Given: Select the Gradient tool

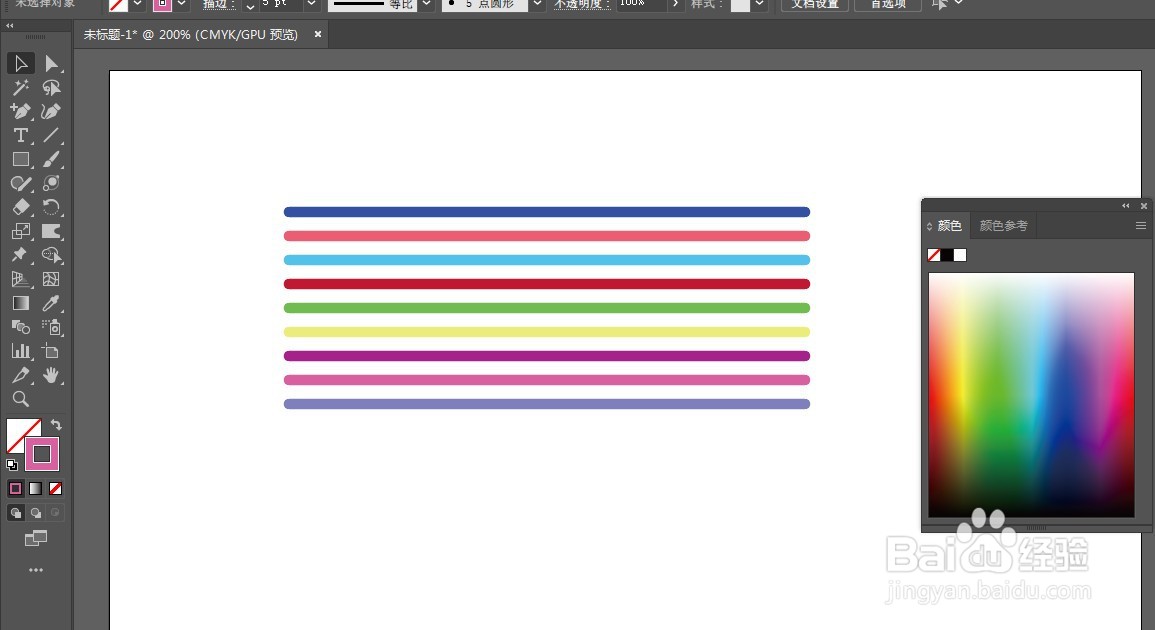Looking at the screenshot, I should tap(20, 304).
